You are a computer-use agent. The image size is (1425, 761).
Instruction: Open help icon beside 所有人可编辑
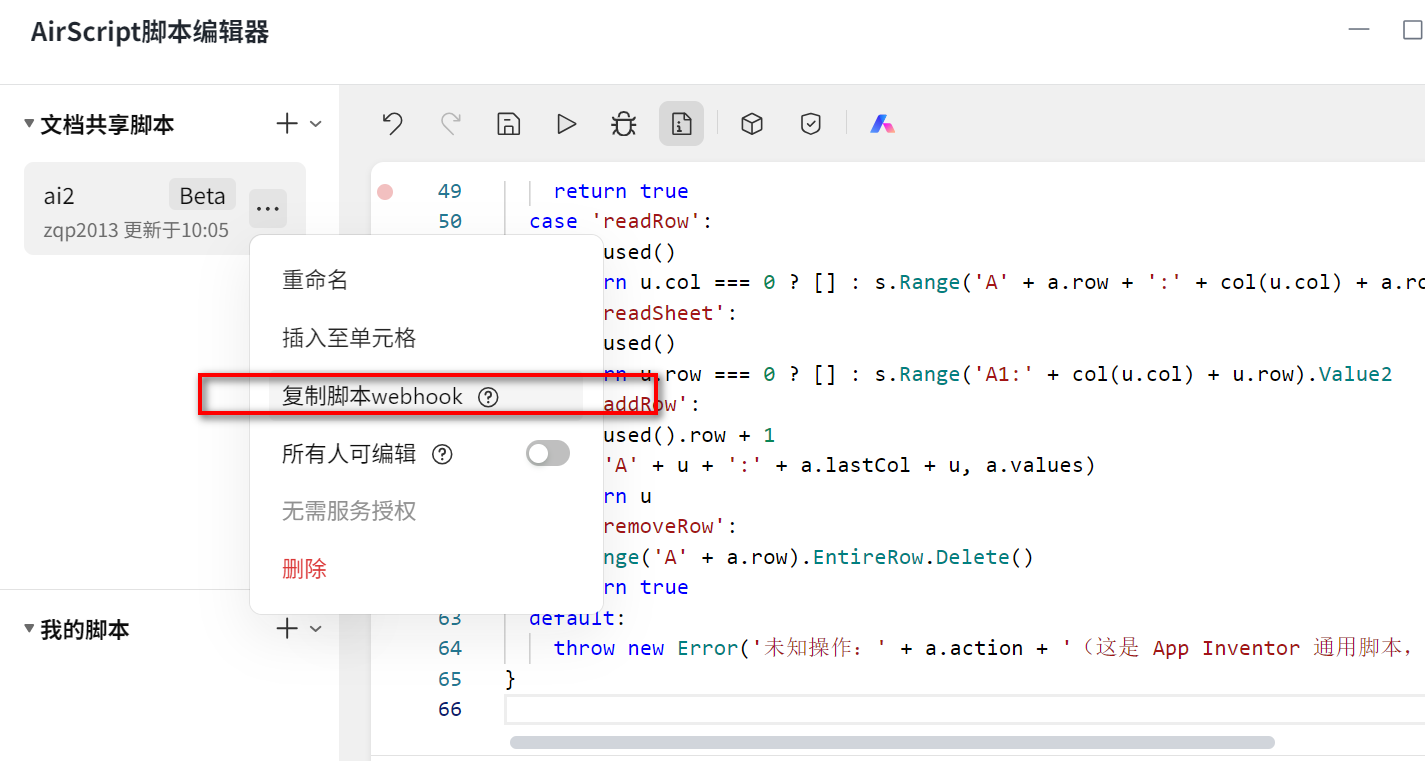(442, 455)
